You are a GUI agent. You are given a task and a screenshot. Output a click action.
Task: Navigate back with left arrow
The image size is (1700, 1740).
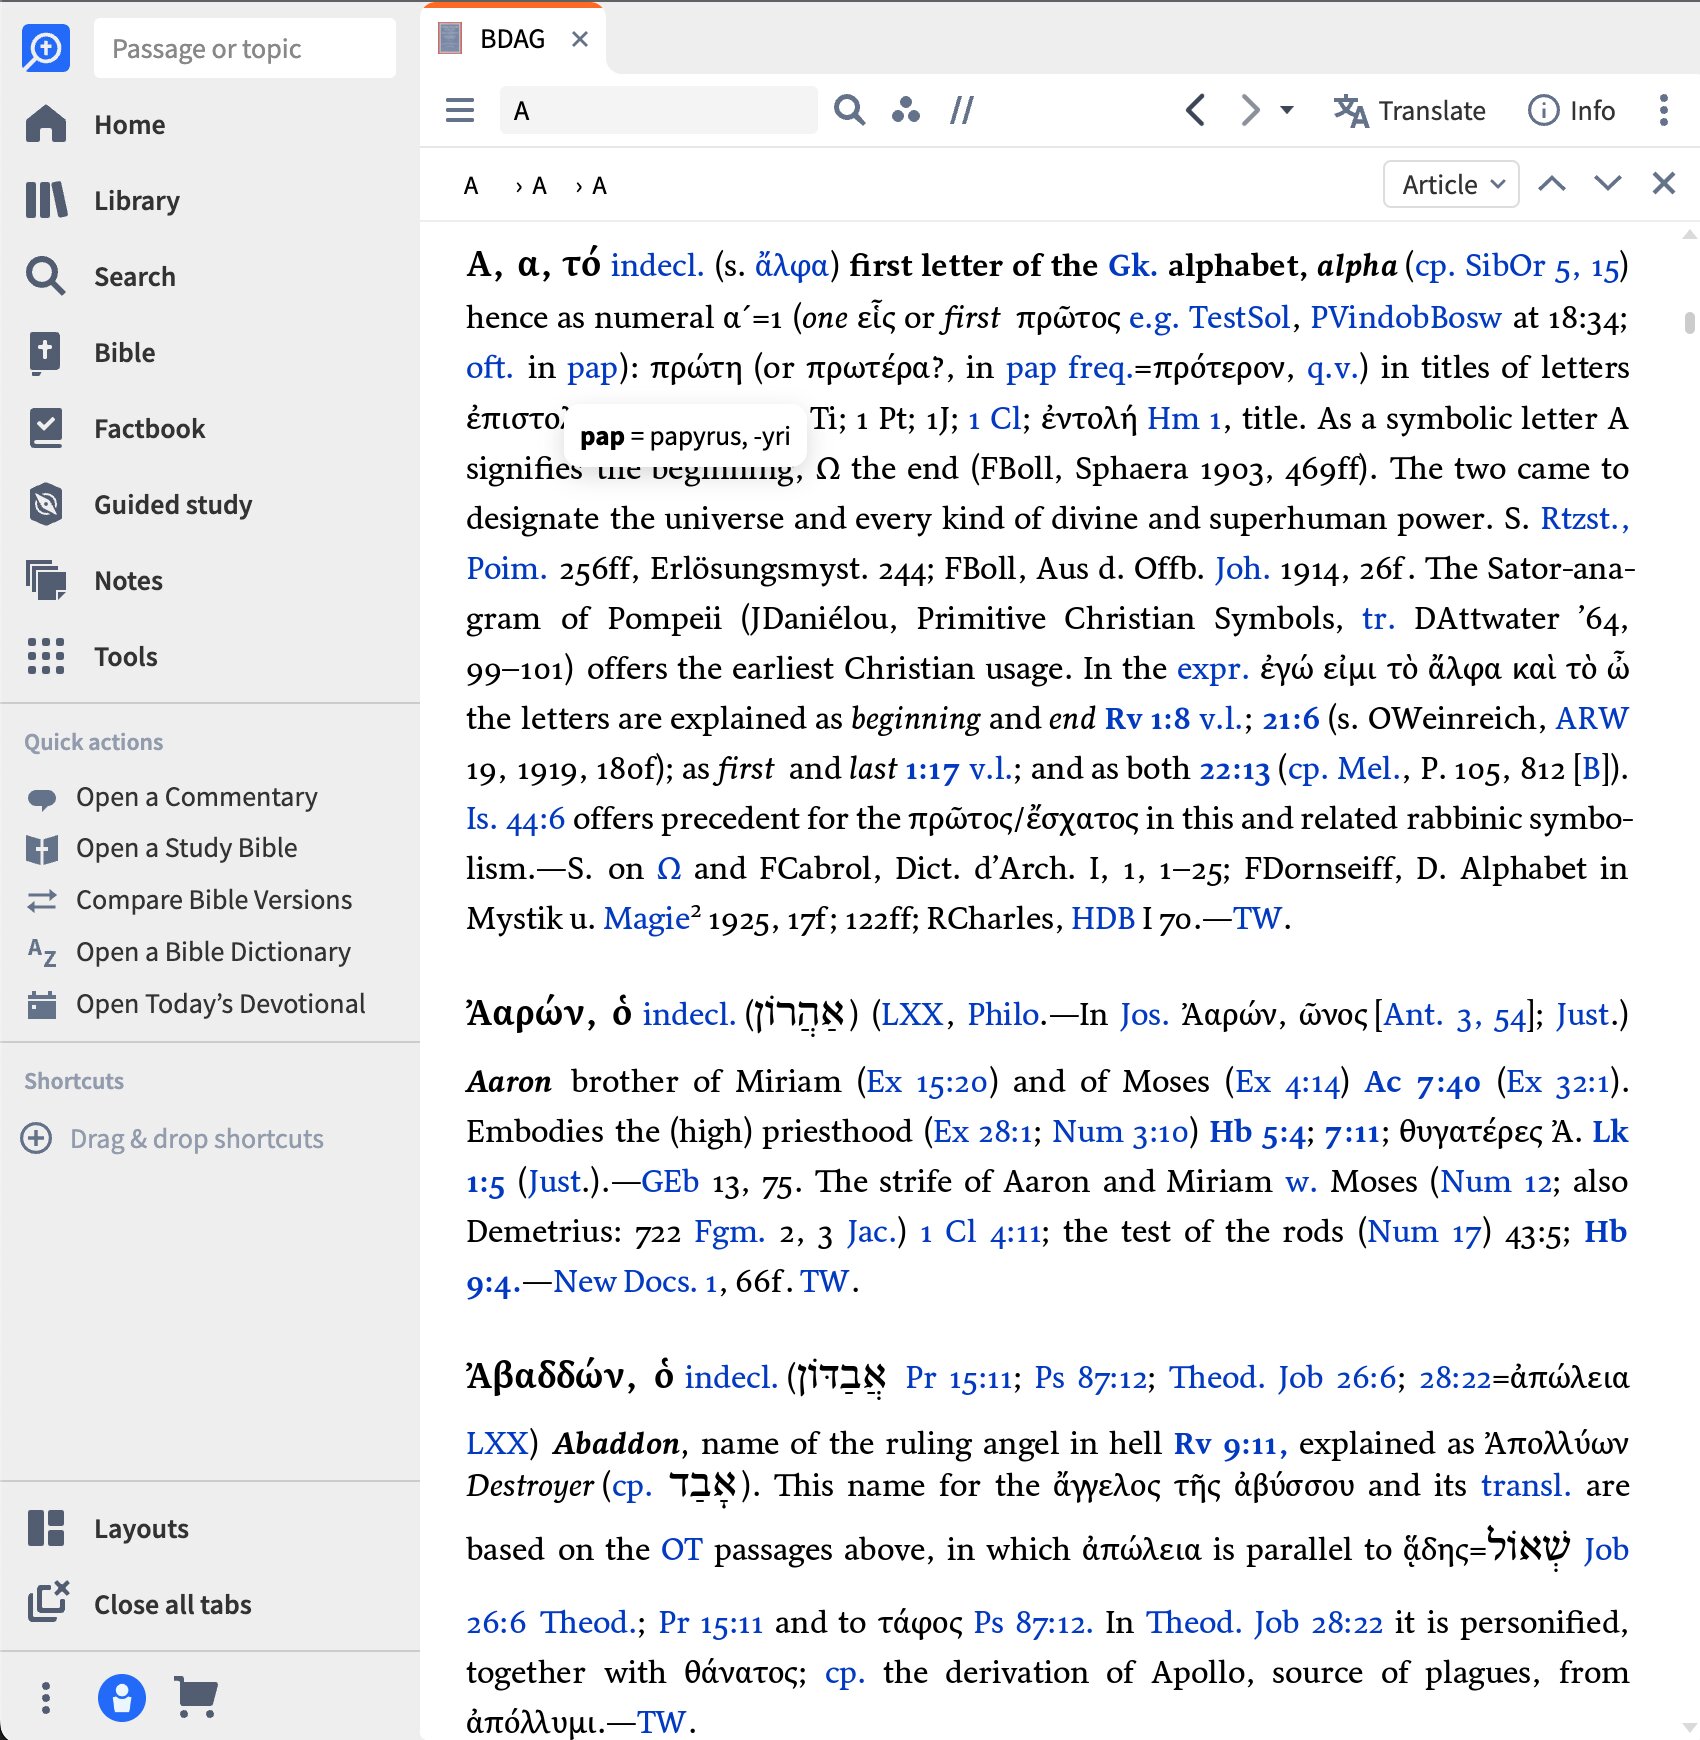point(1195,110)
